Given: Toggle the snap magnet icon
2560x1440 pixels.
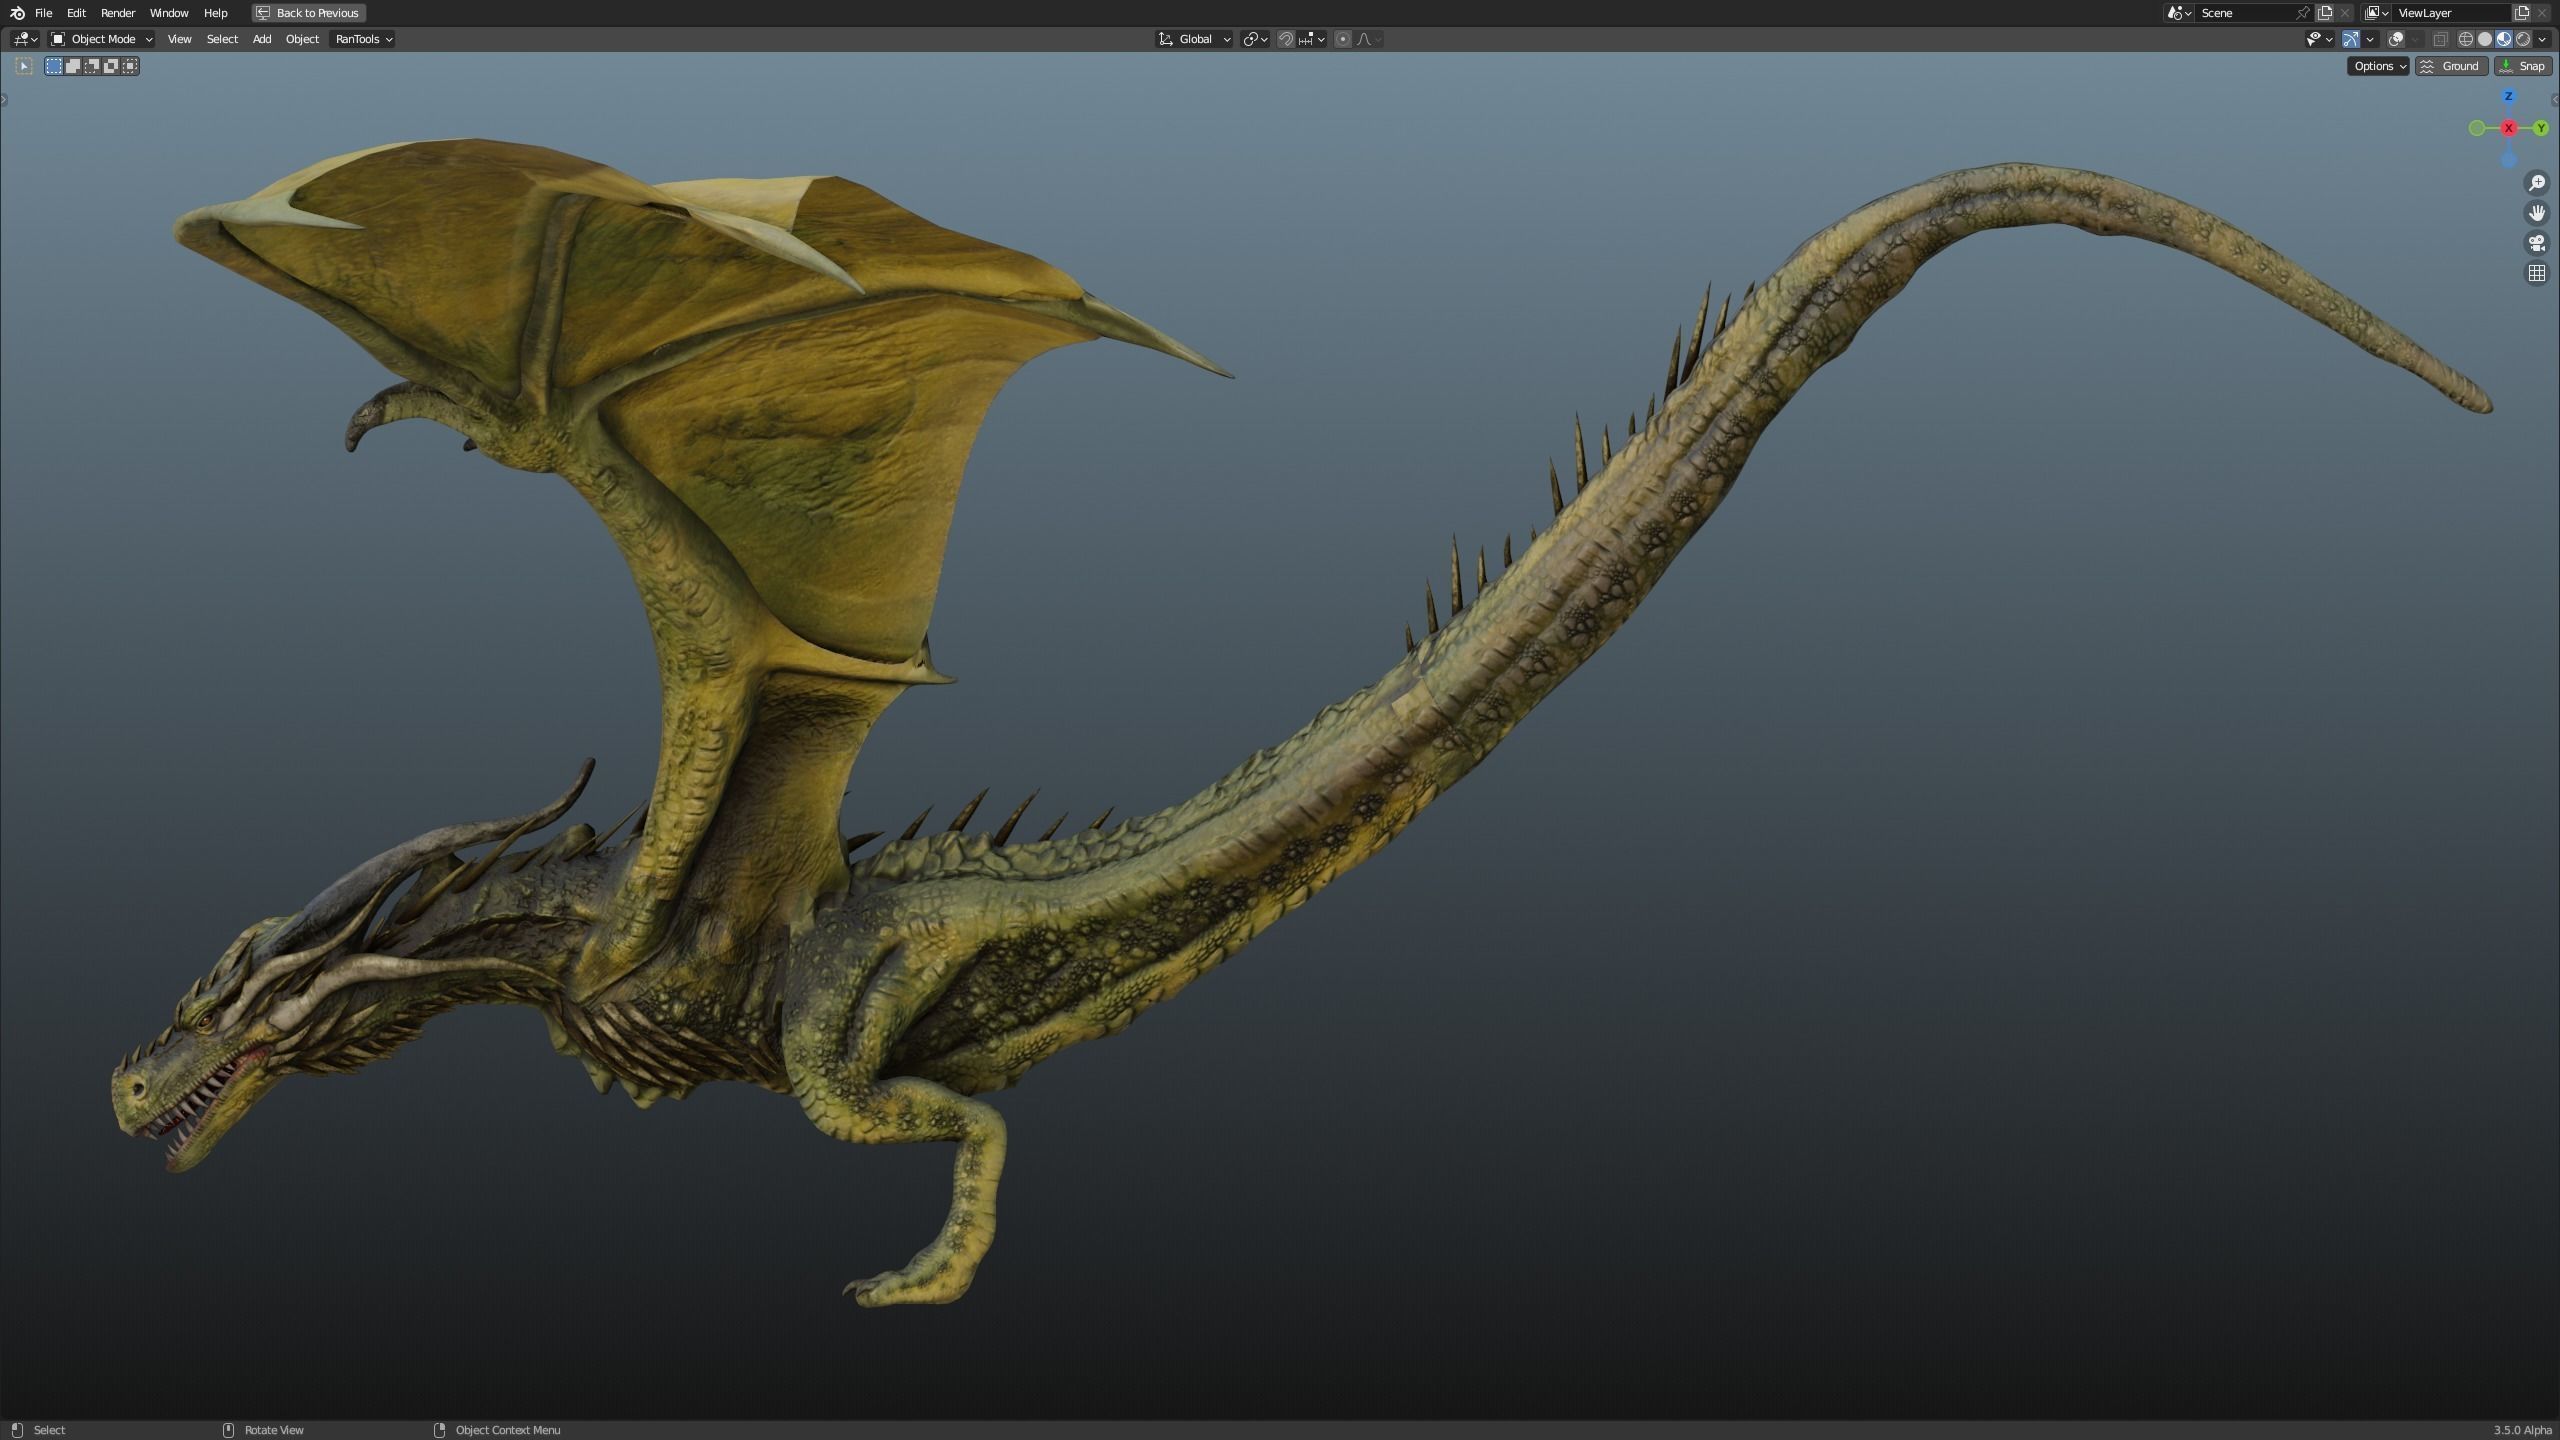Looking at the screenshot, I should [x=1286, y=39].
